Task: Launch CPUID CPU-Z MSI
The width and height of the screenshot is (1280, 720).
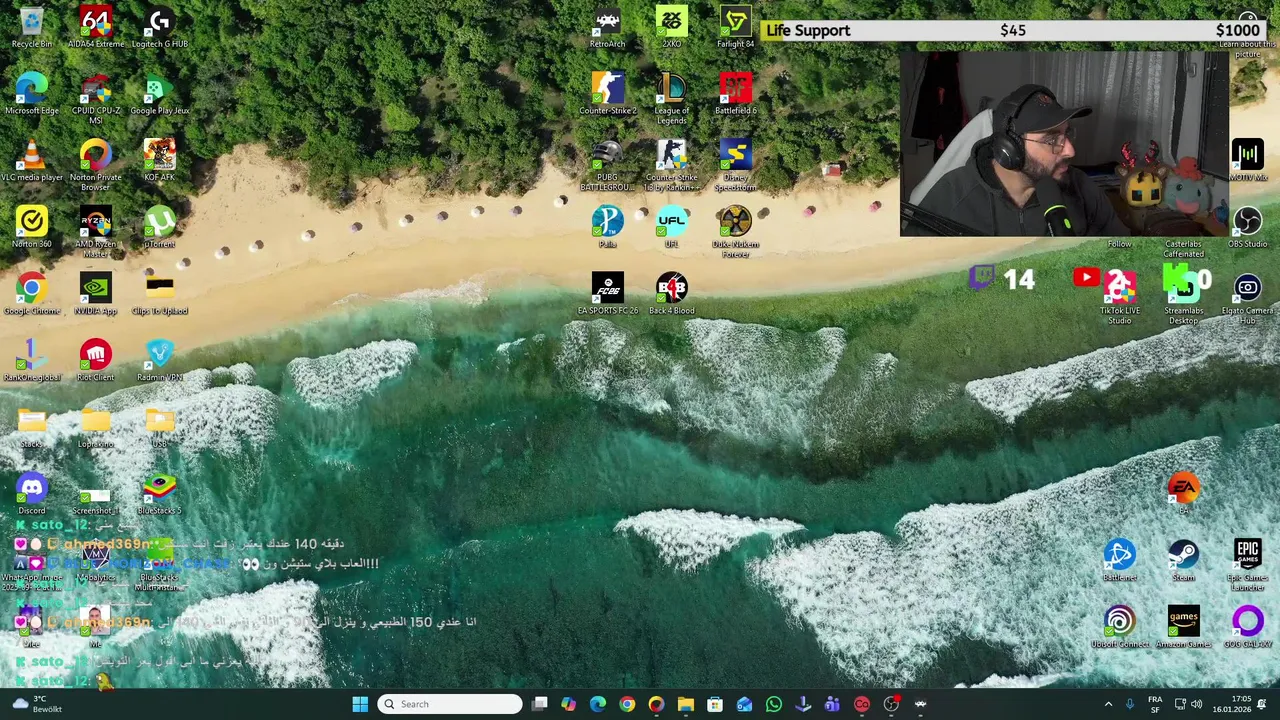Action: click(96, 99)
